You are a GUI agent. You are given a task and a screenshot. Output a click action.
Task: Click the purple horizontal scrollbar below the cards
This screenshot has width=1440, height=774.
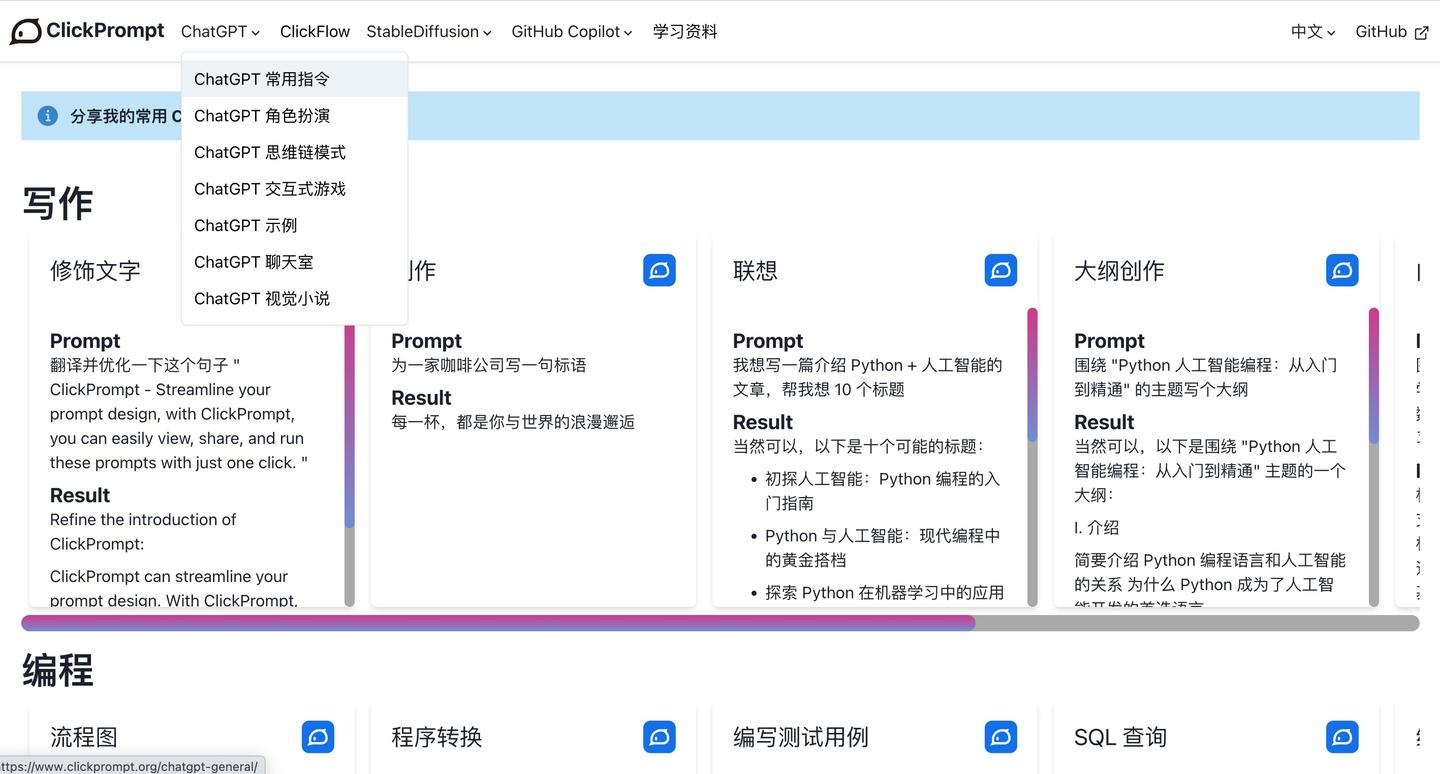pyautogui.click(x=497, y=622)
